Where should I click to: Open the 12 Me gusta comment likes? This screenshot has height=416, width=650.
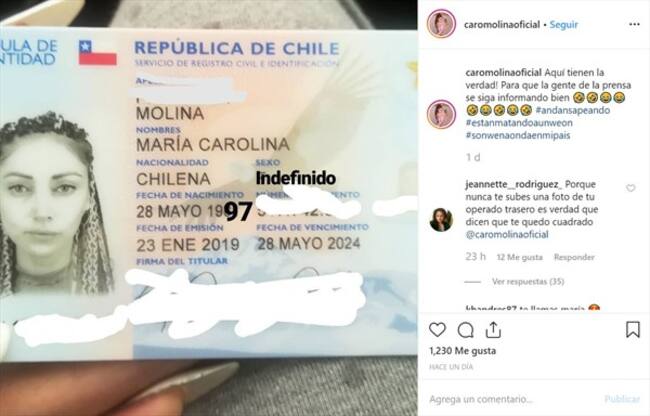click(x=519, y=257)
